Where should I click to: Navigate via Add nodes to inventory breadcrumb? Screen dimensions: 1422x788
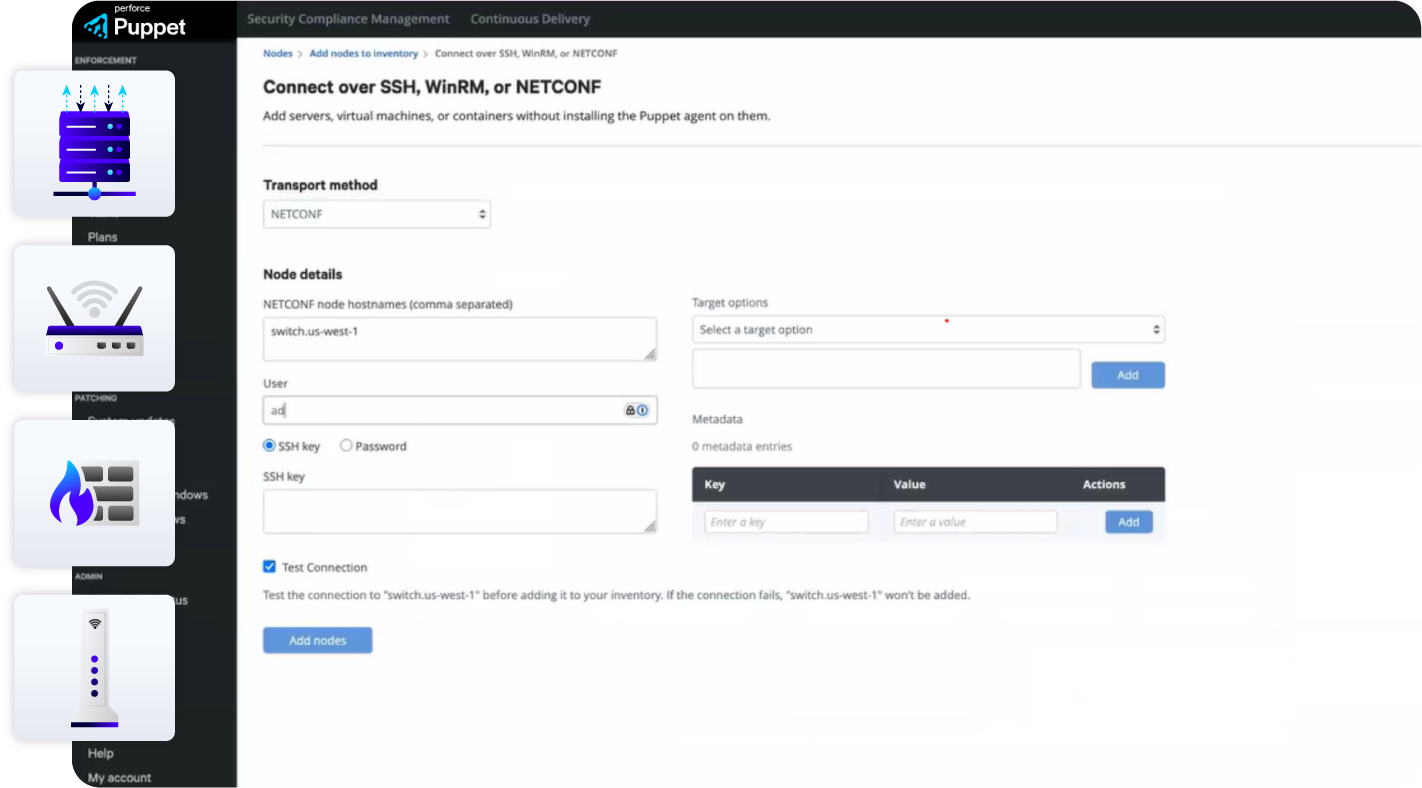click(x=363, y=53)
